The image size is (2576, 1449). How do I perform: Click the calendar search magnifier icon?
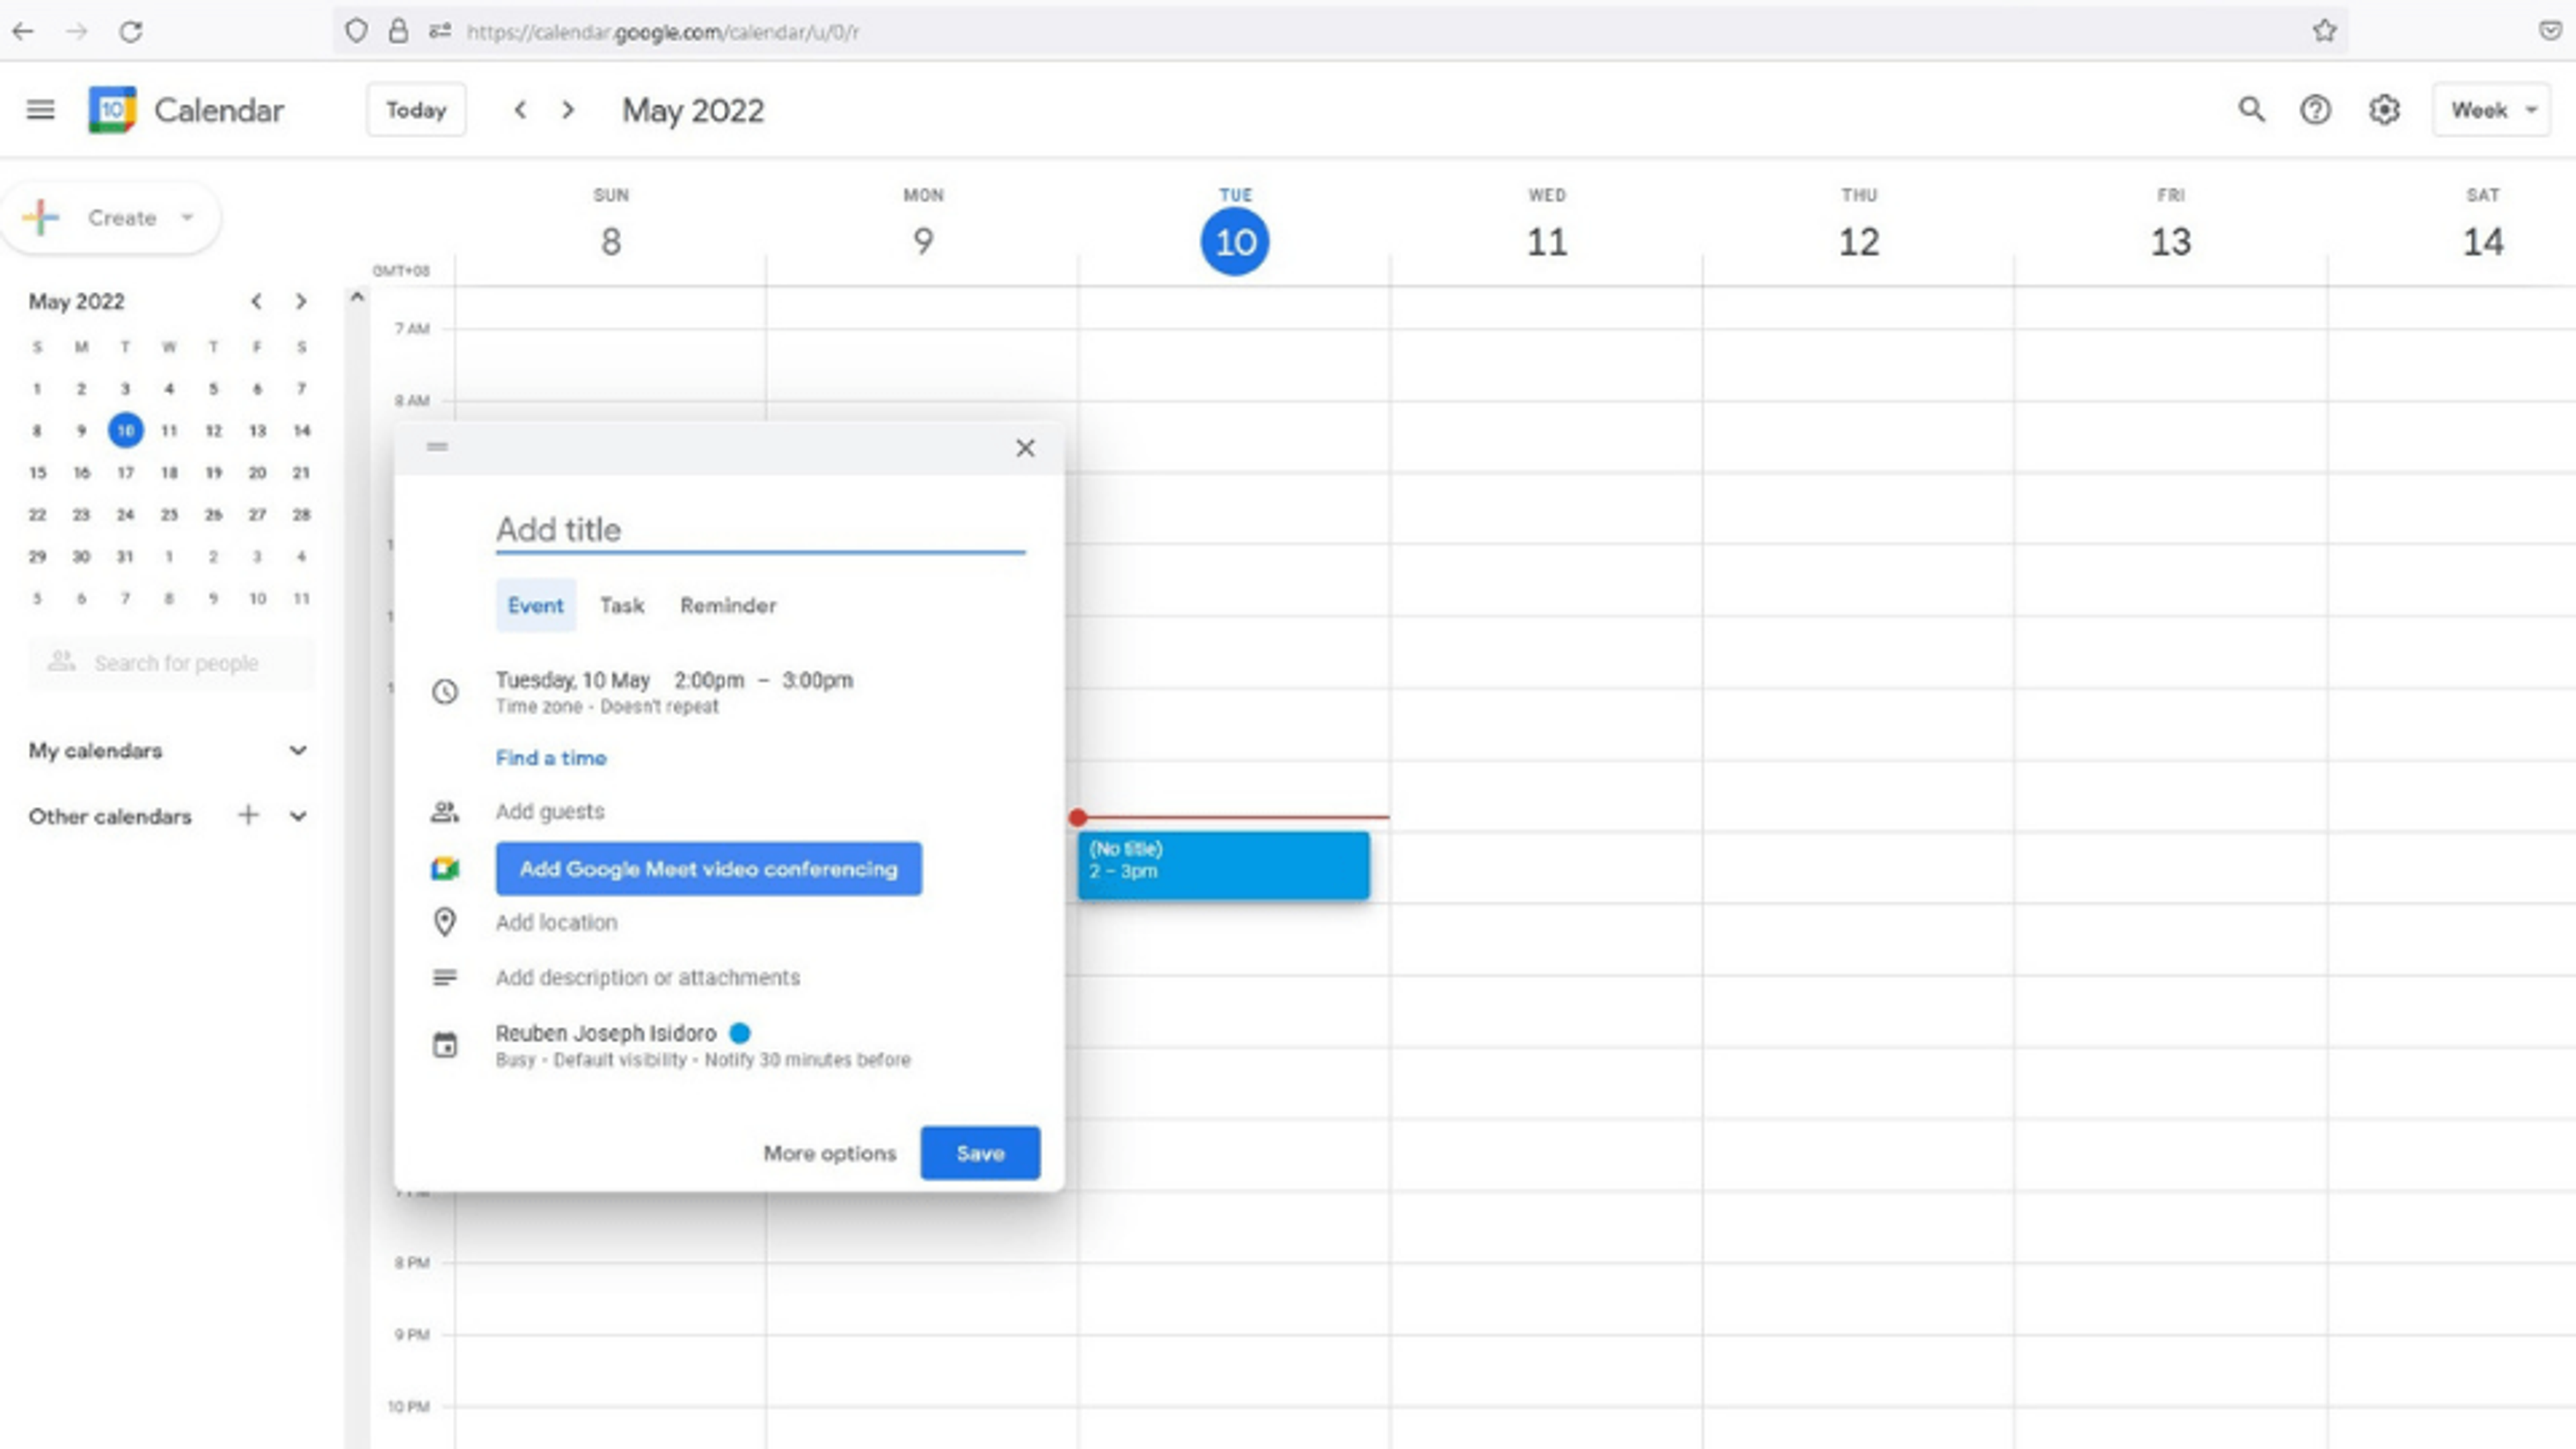(x=2250, y=110)
